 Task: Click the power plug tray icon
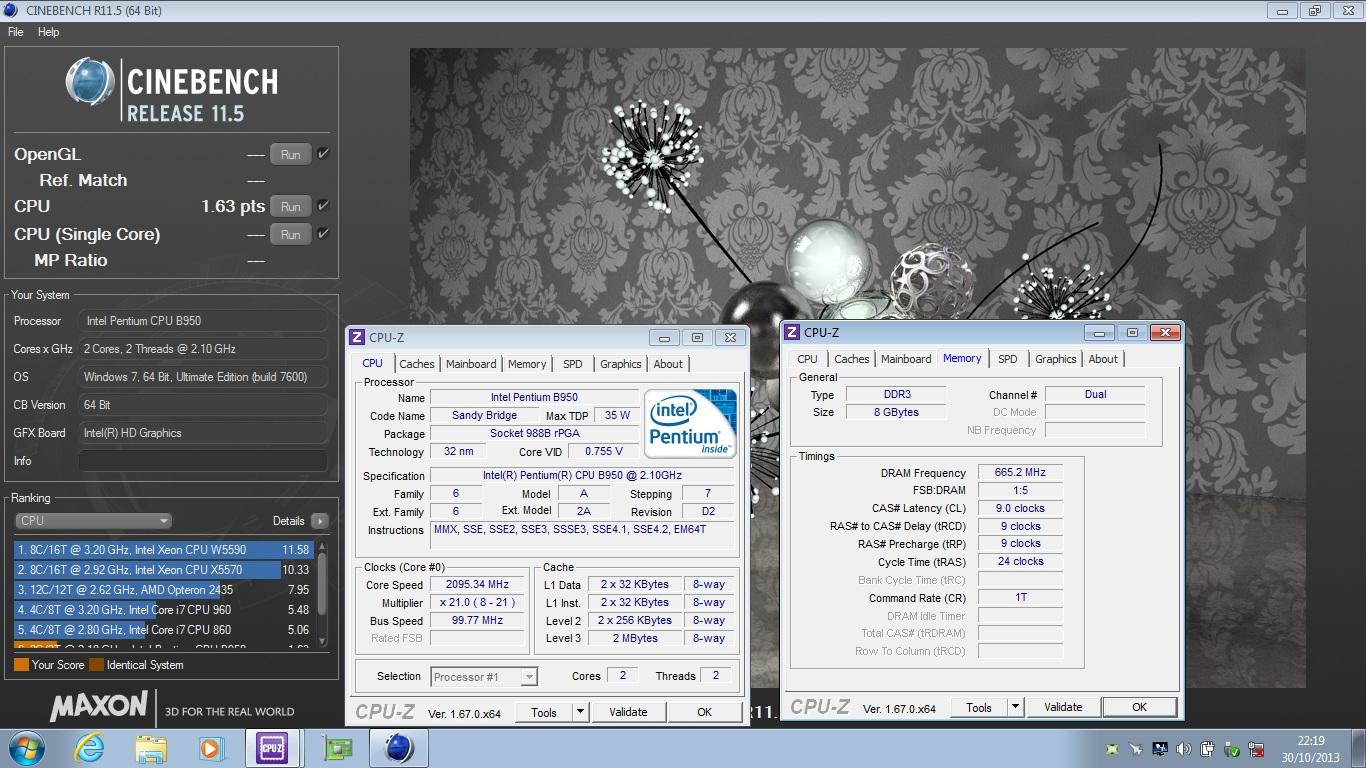point(1208,749)
